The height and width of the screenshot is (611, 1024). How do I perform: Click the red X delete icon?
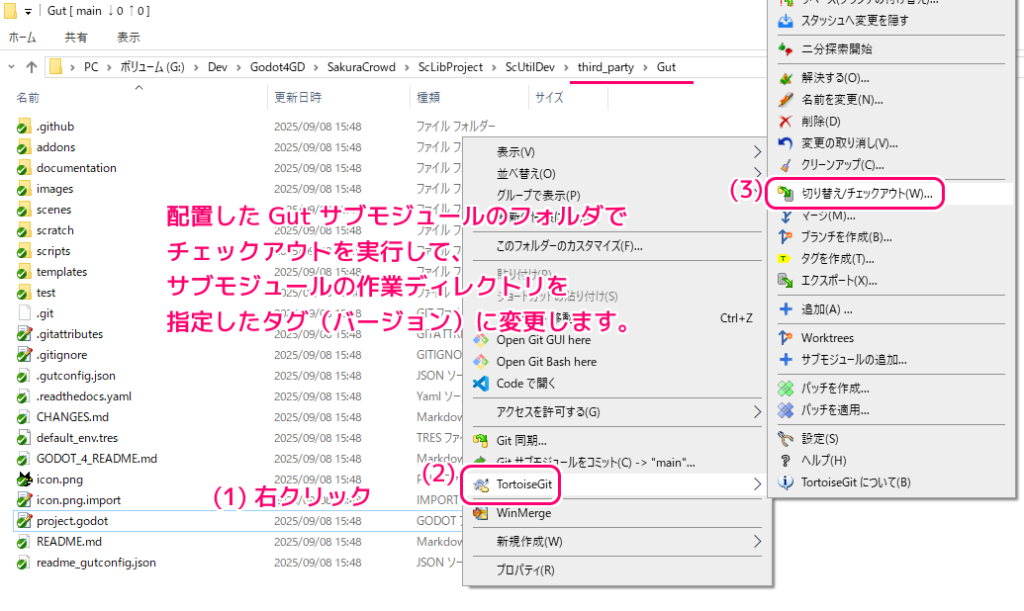coord(786,121)
